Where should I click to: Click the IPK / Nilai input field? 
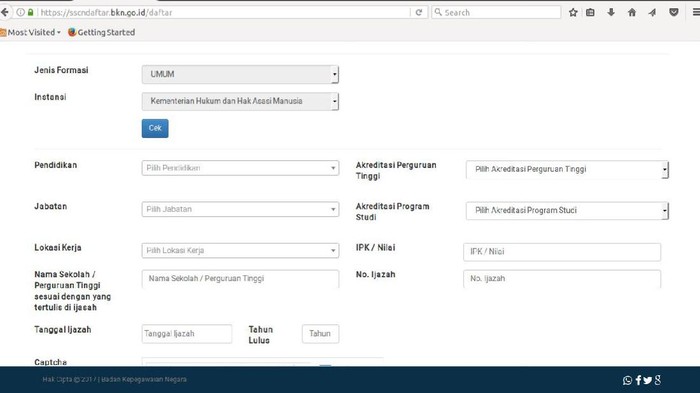pyautogui.click(x=562, y=252)
